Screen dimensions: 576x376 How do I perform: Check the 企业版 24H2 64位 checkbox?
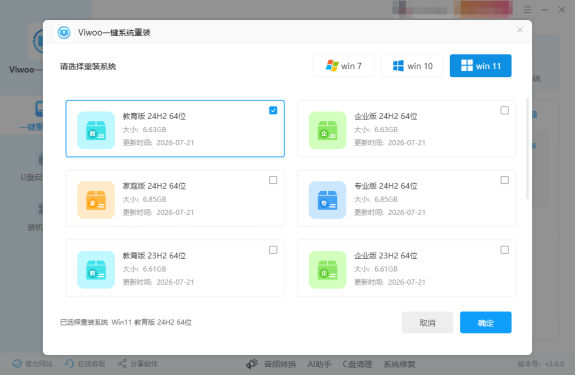click(505, 110)
